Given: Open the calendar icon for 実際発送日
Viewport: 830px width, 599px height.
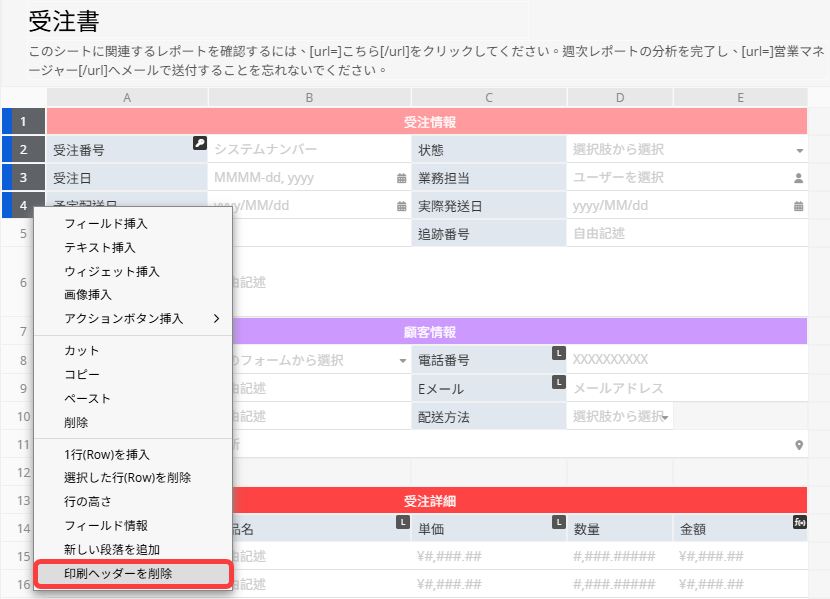Looking at the screenshot, I should pyautogui.click(x=798, y=207).
